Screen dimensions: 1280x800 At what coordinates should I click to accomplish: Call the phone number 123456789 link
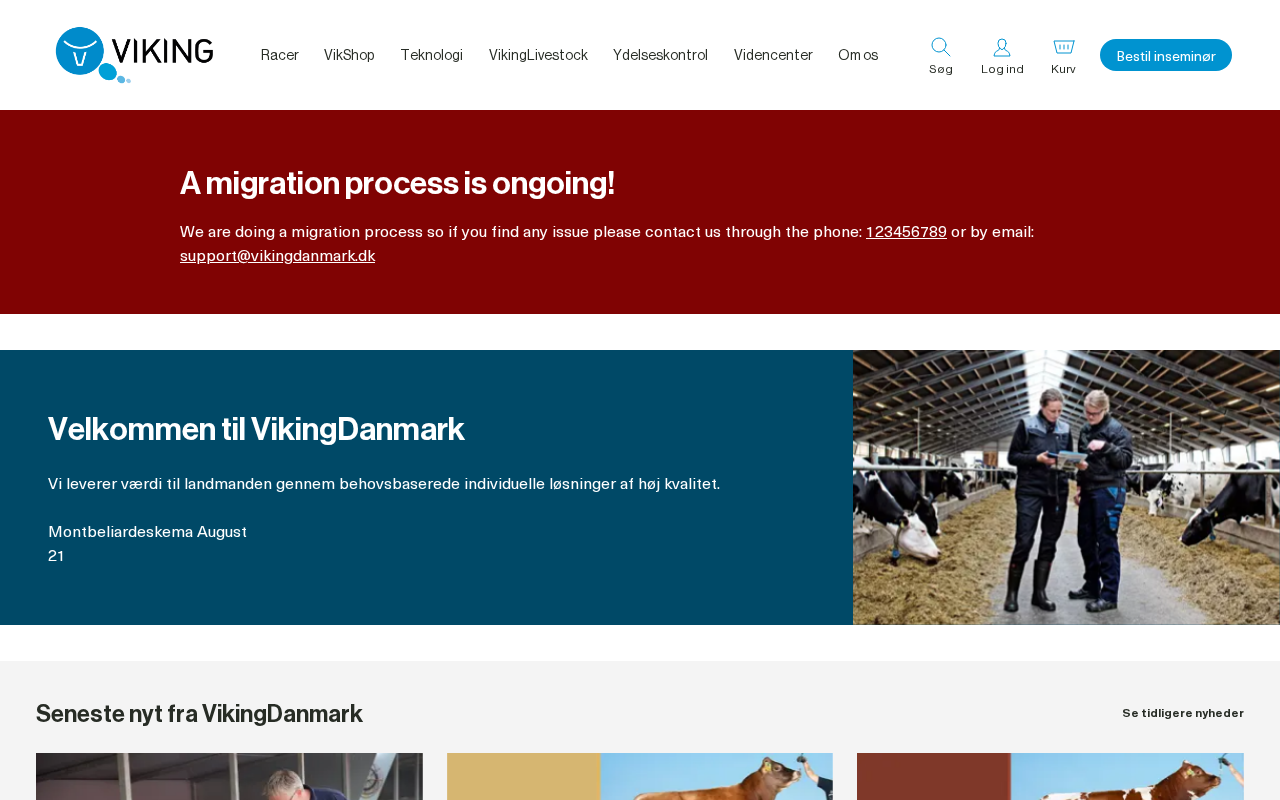906,232
